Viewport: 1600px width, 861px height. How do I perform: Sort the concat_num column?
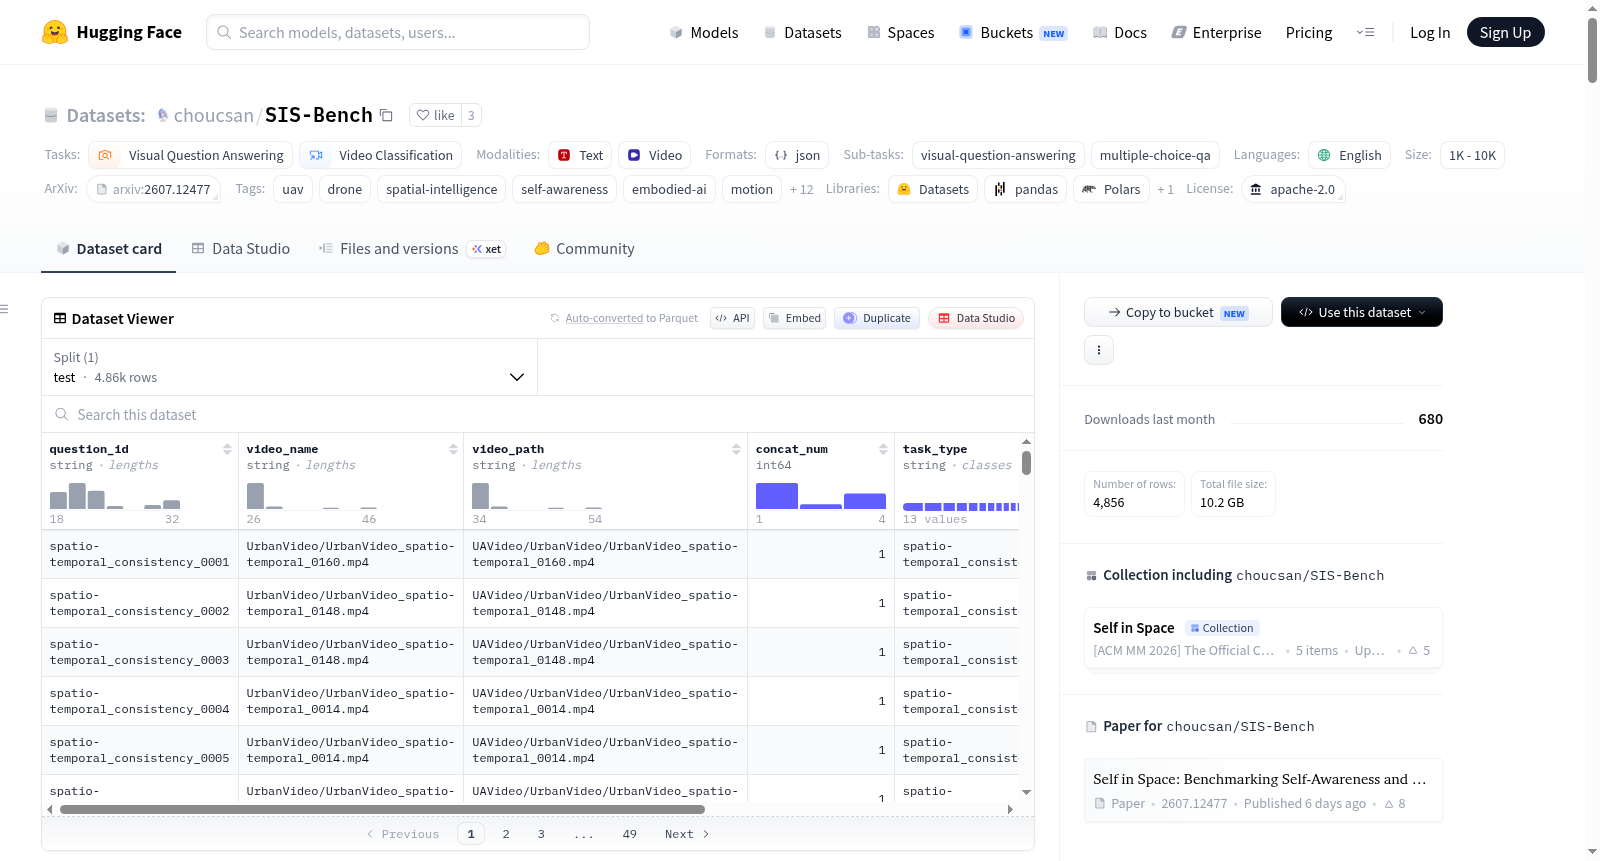(883, 449)
